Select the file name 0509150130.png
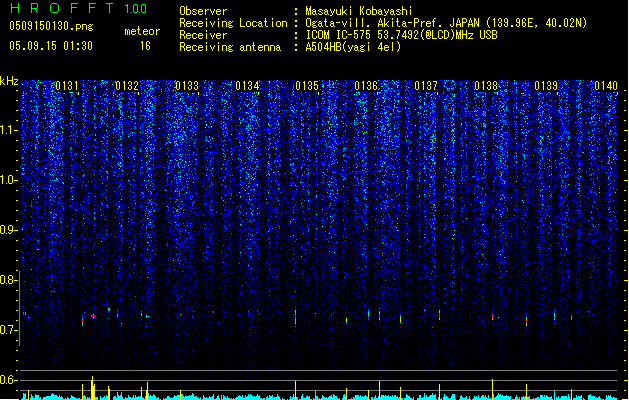This screenshot has height=400, width=629. 51,26
